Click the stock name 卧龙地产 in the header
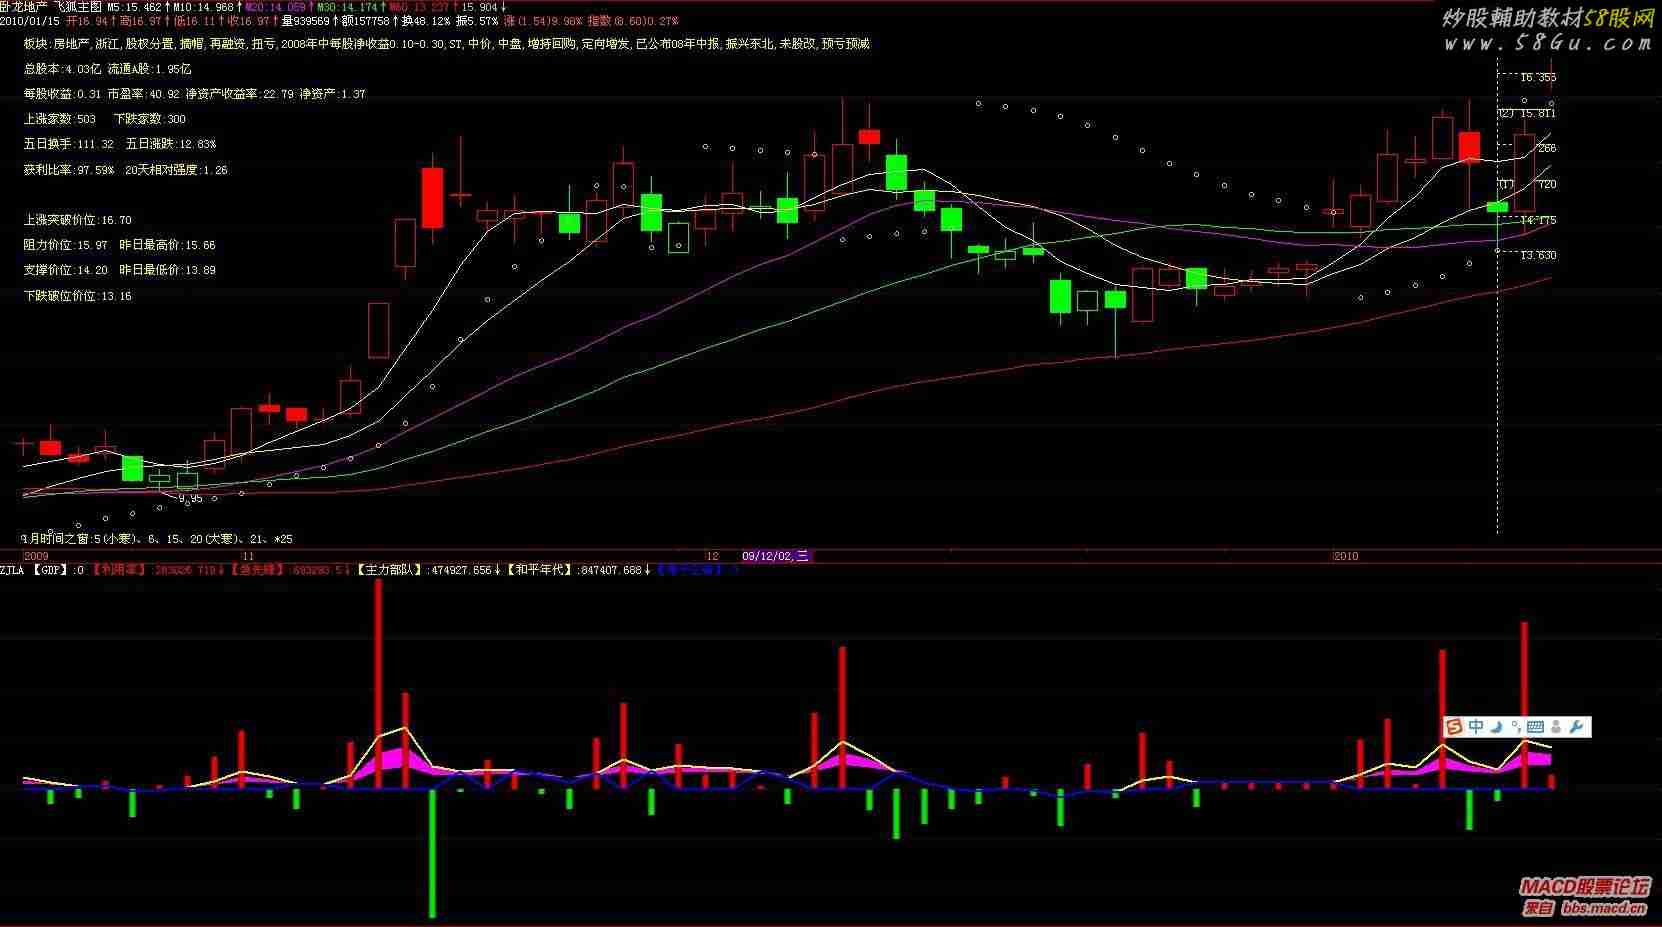Screen dimensions: 1662x927 23,6
